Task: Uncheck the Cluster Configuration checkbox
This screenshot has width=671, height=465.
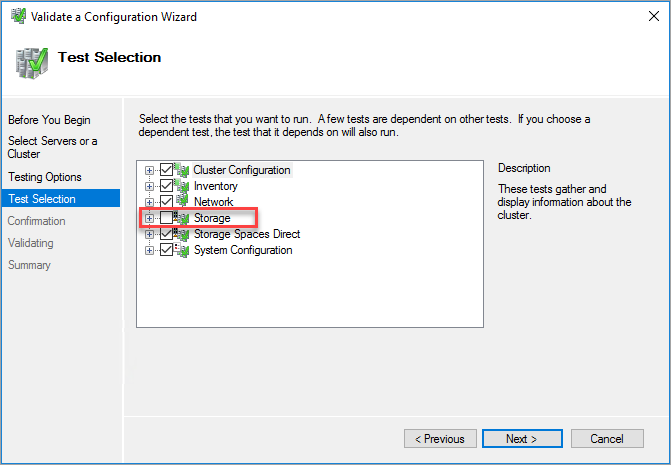Action: pos(166,170)
